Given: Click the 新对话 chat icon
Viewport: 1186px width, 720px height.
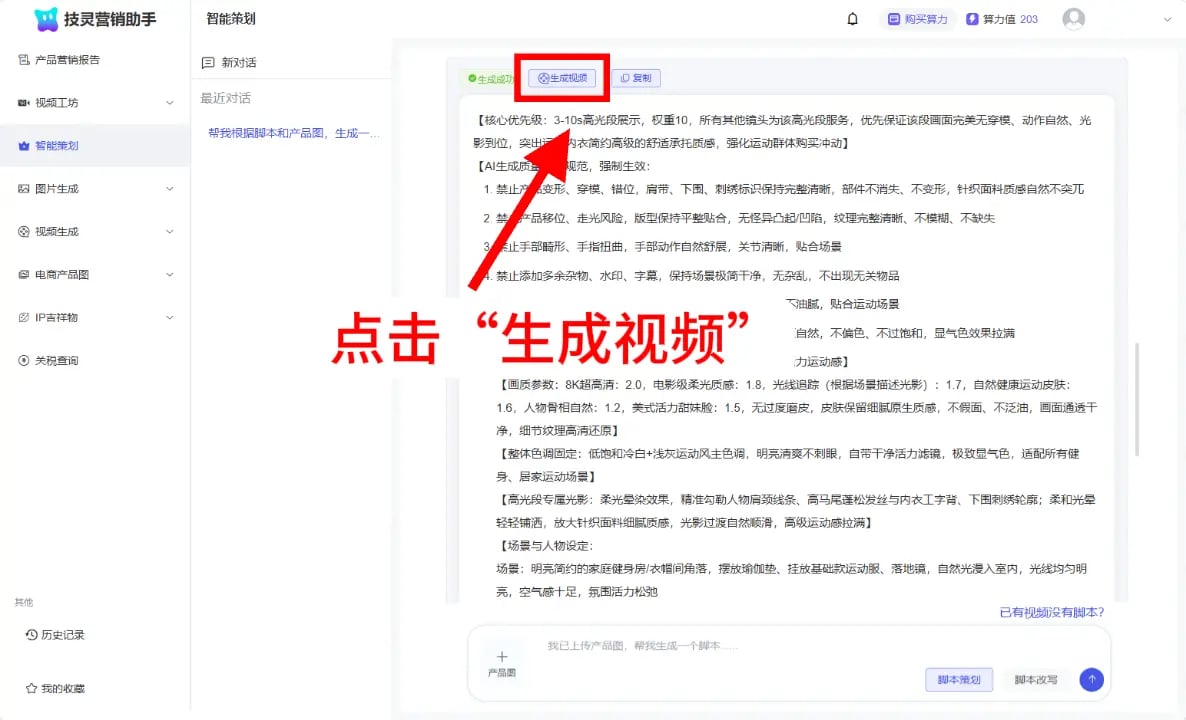Looking at the screenshot, I should (208, 63).
